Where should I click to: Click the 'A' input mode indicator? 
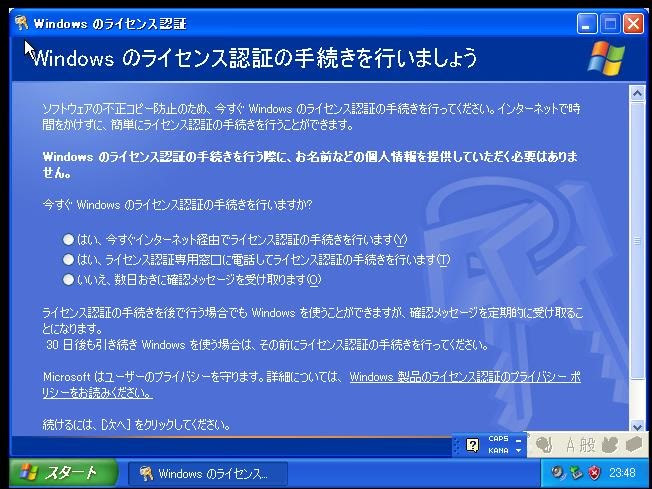570,445
